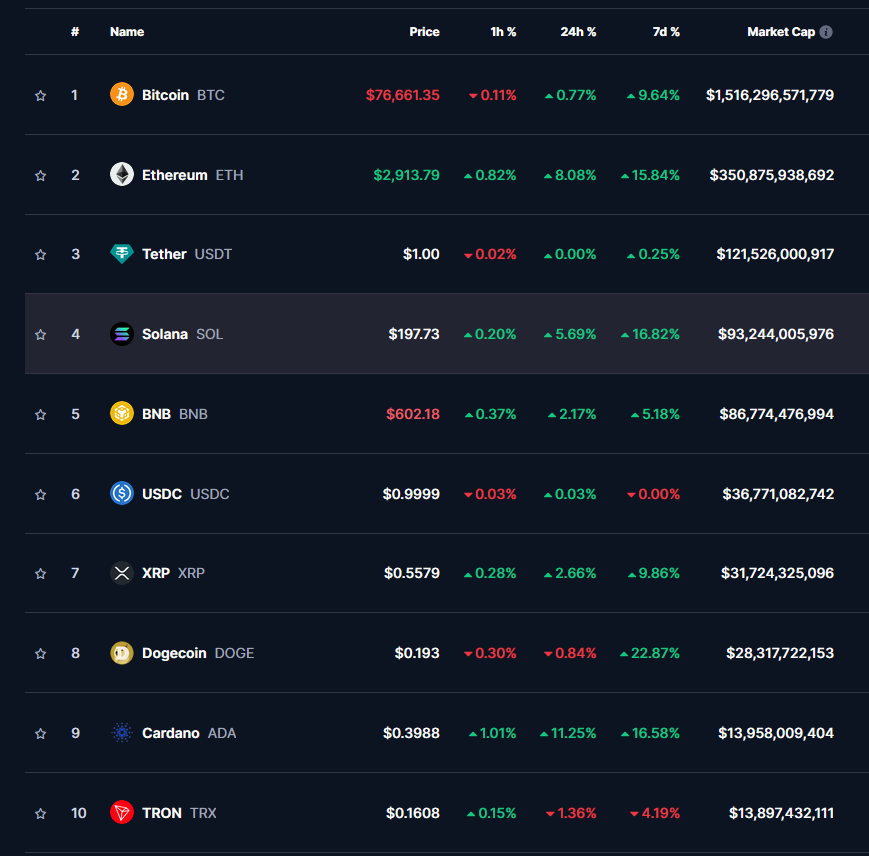
Task: Add BNB to watchlist with star
Action: (40, 414)
